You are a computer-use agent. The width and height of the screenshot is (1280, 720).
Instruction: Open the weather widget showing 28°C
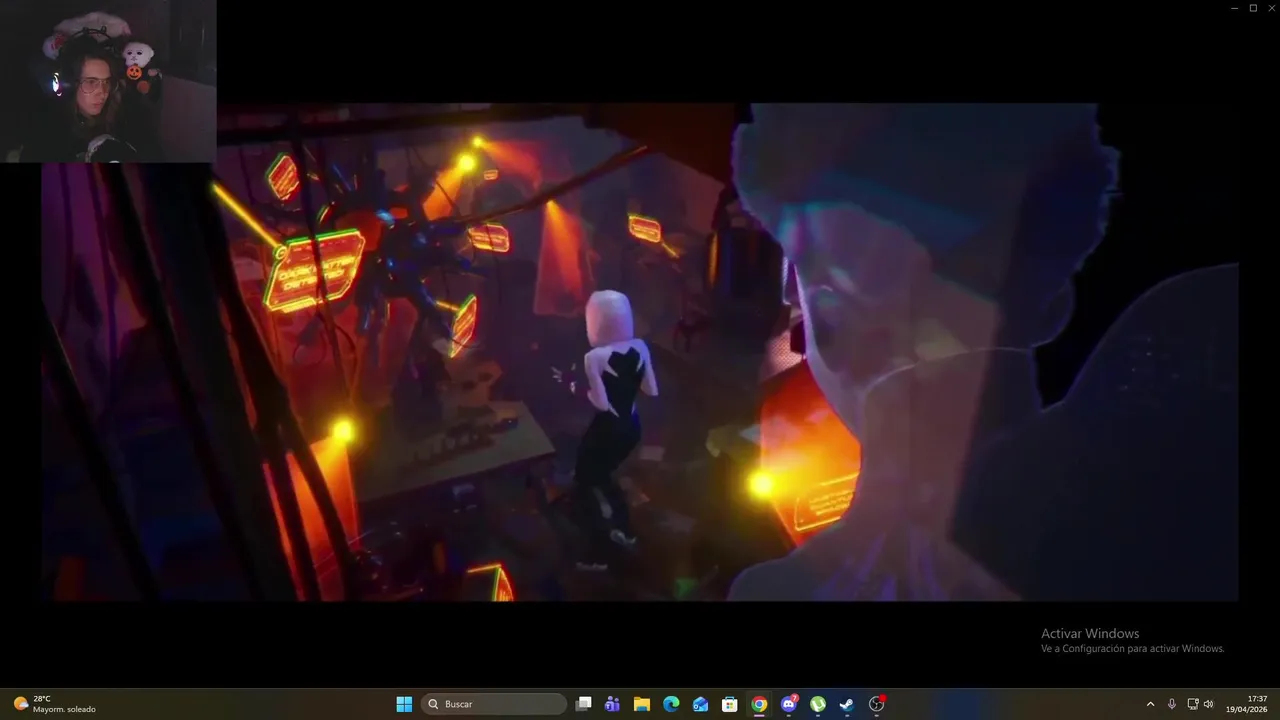[x=55, y=704]
